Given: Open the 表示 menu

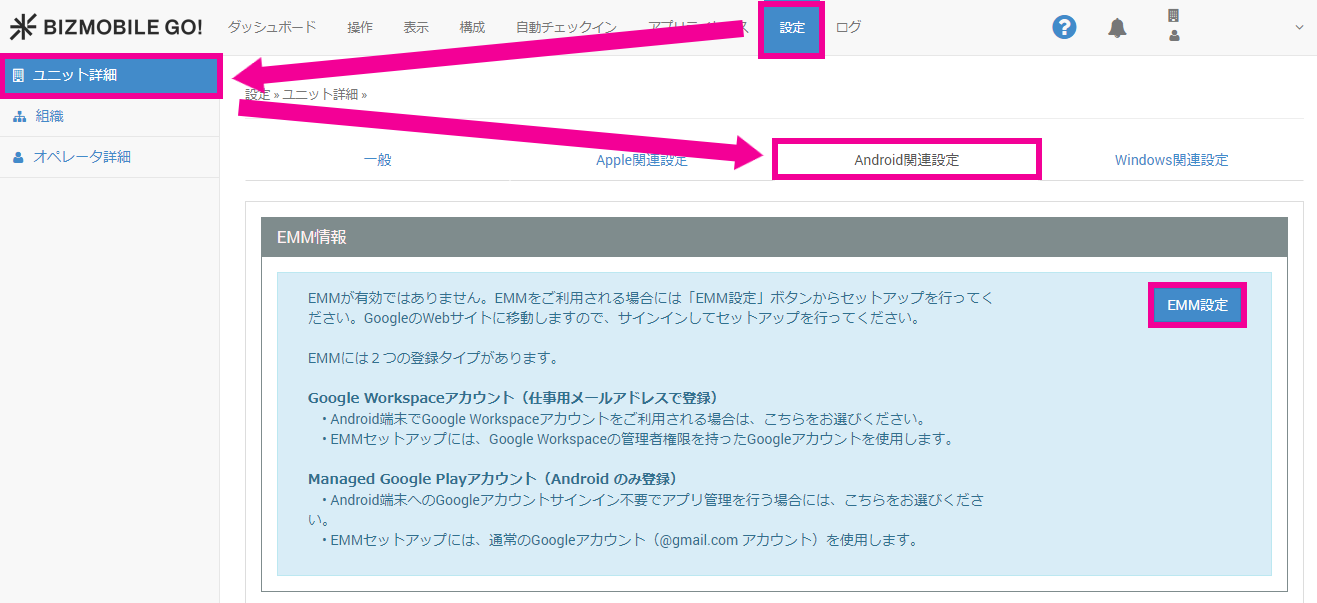Looking at the screenshot, I should tap(416, 28).
